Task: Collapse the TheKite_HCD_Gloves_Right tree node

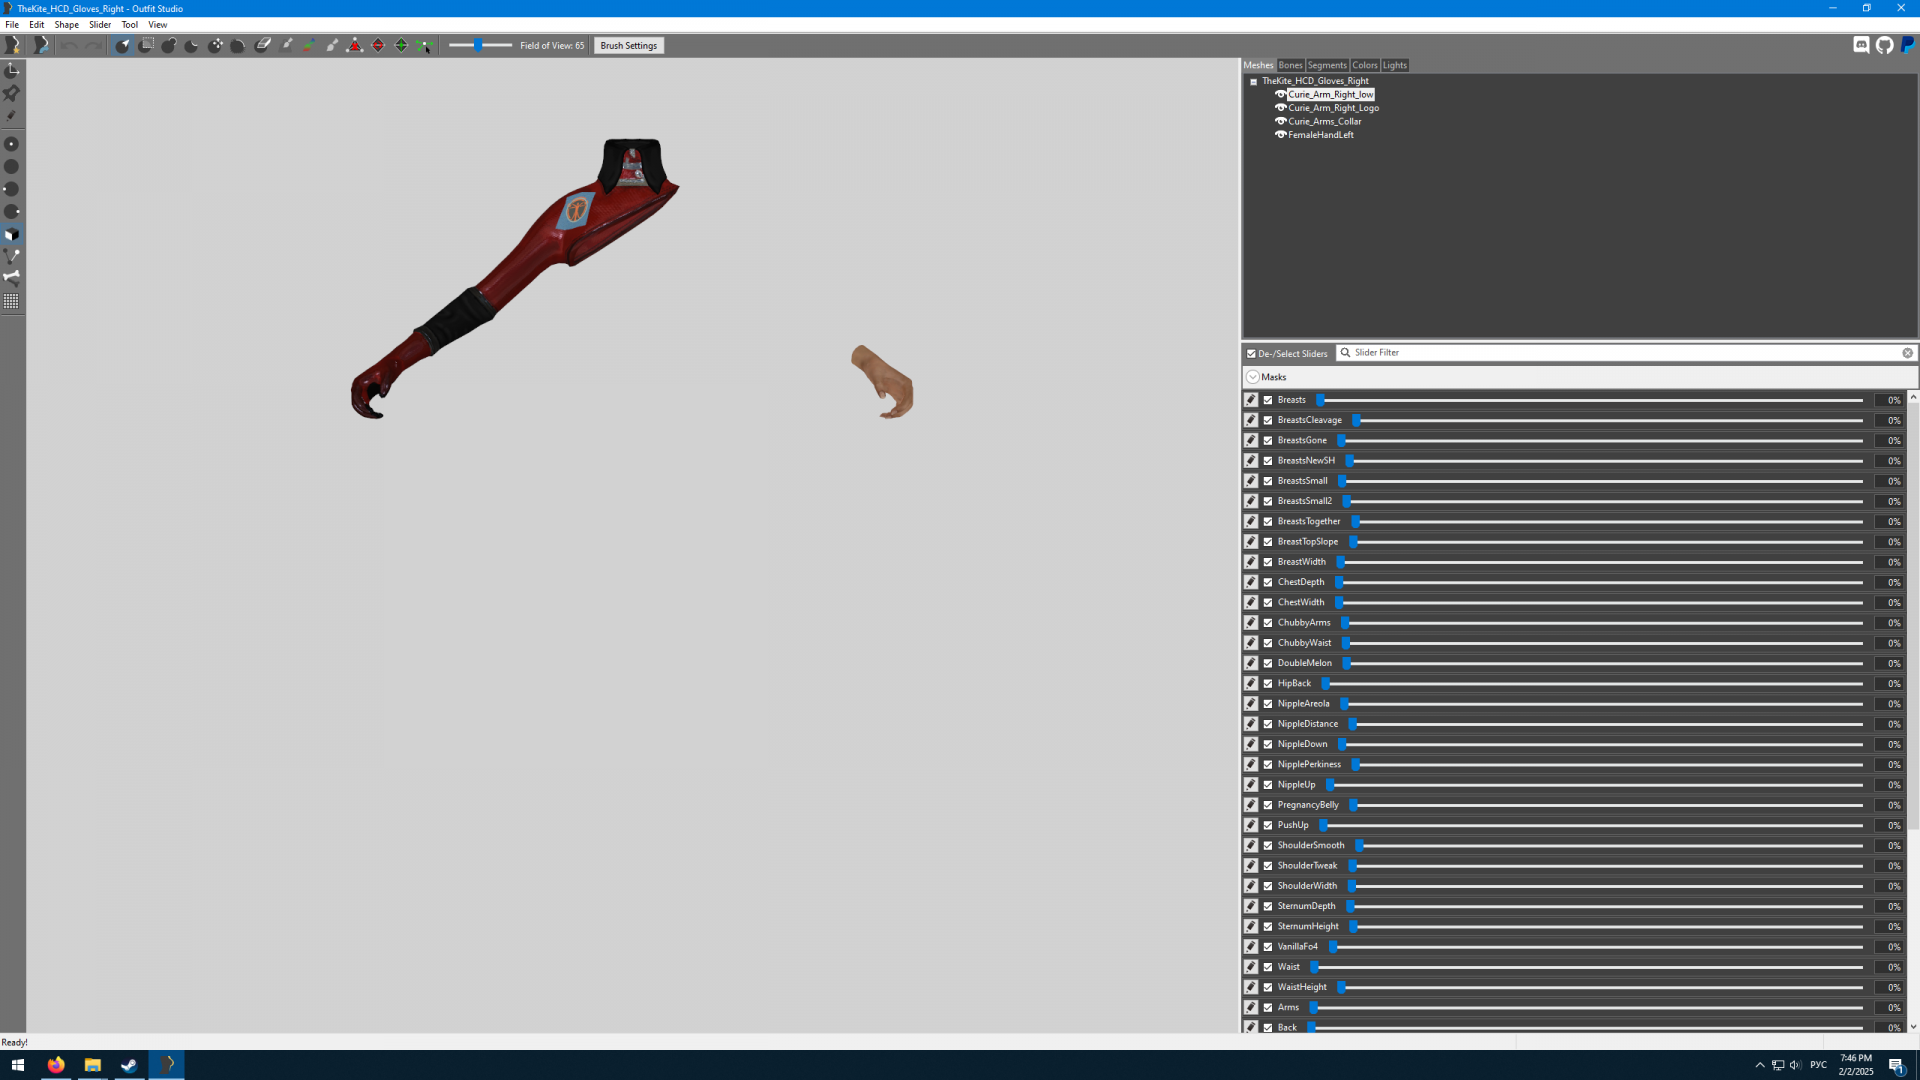Action: [1253, 82]
